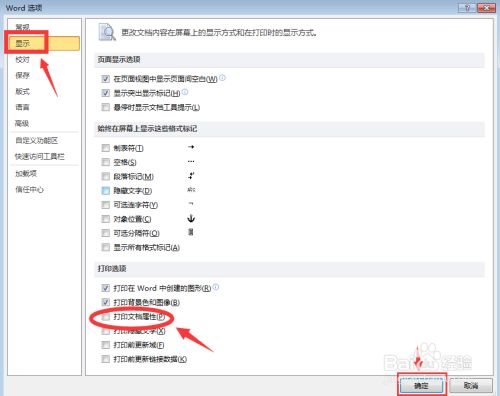Enable 可选连字符(Y) display
Screen dimensions: 500x396
tap(106, 205)
